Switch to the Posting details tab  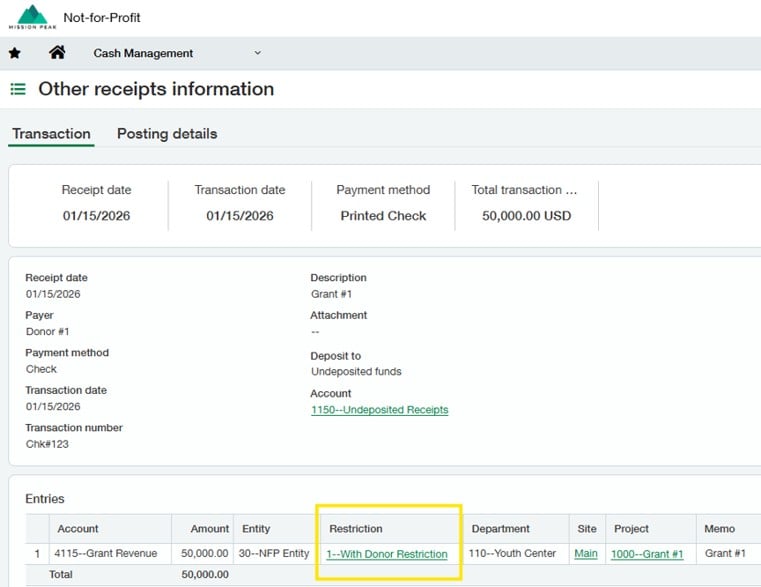(167, 134)
